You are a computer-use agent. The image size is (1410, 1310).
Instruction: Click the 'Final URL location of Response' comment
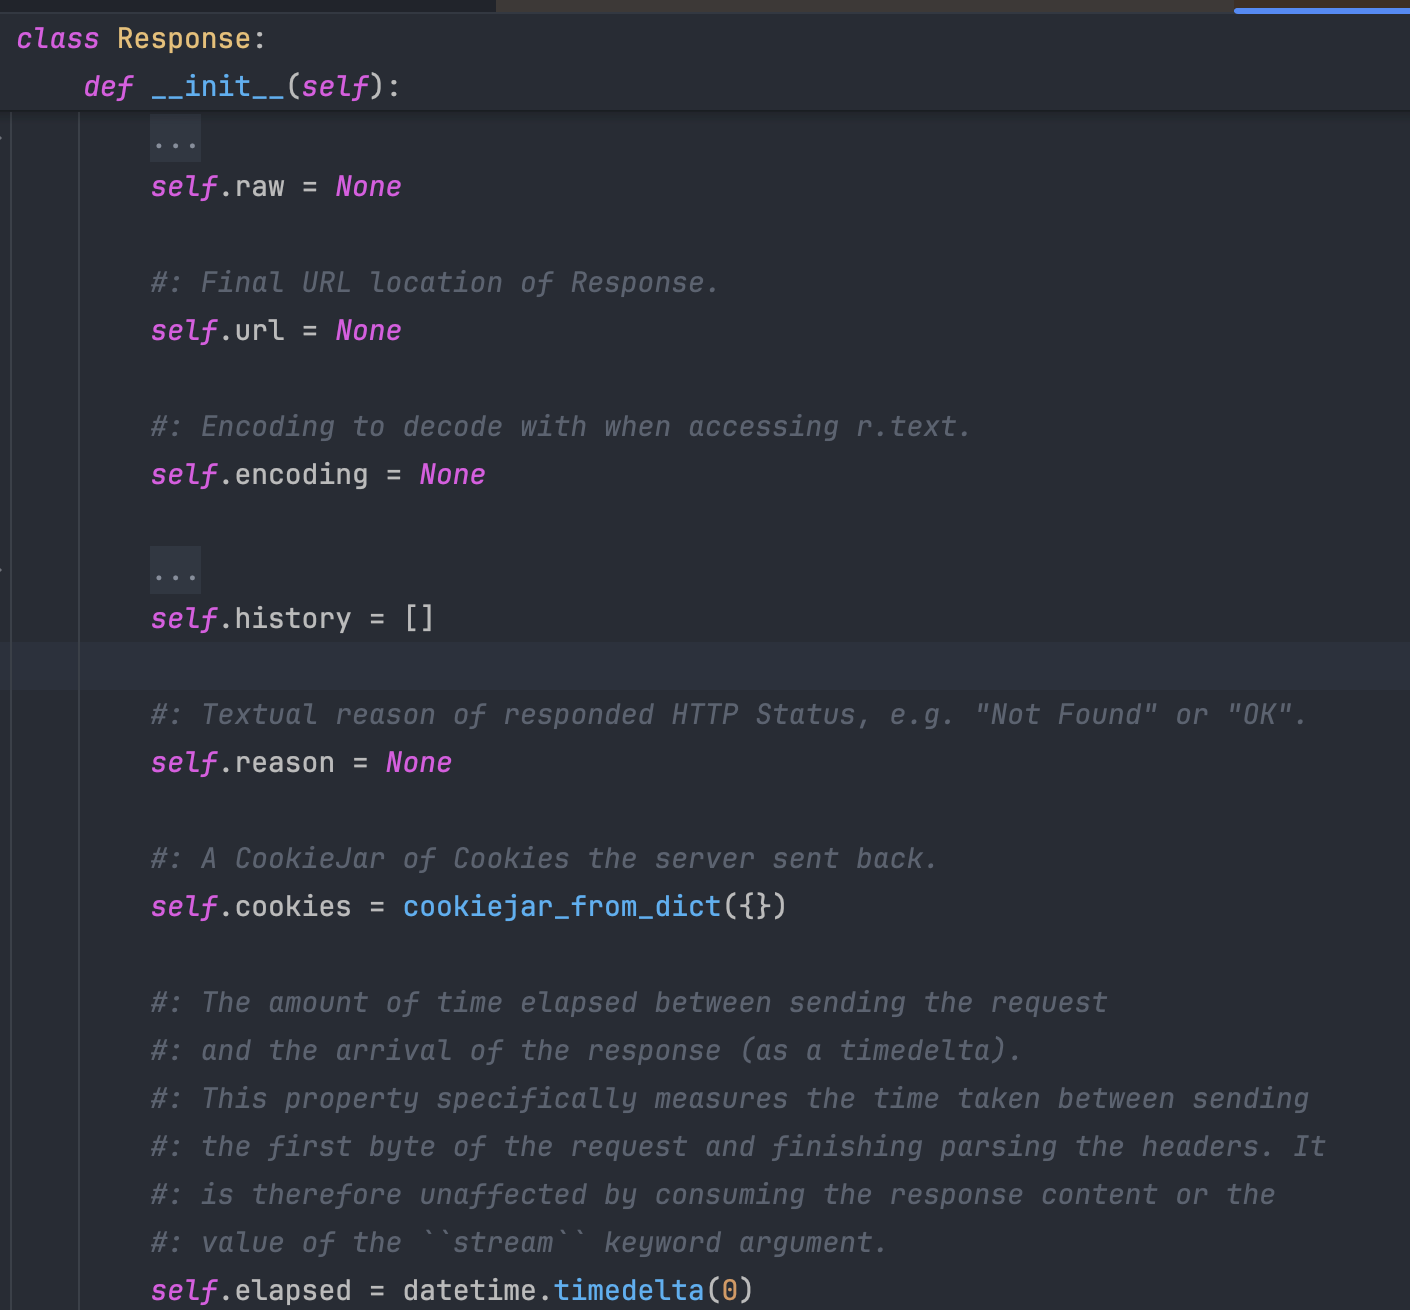point(434,283)
